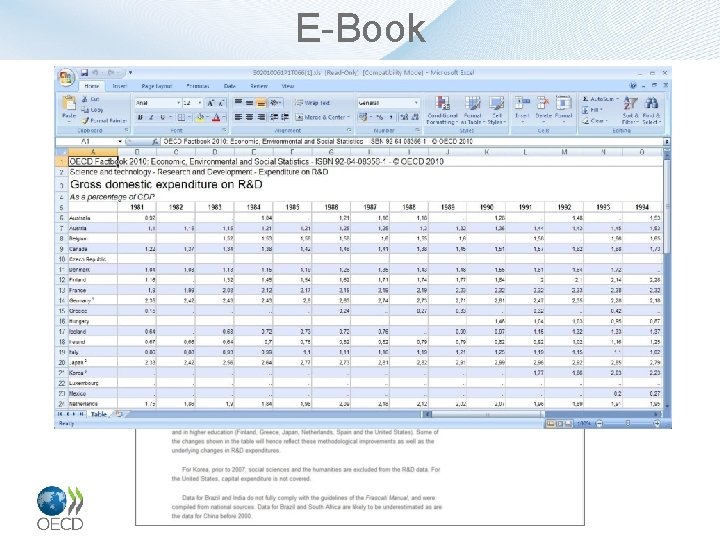Image resolution: width=720 pixels, height=540 pixels.
Task: Open the Arial font name dropdown
Action: [179, 103]
